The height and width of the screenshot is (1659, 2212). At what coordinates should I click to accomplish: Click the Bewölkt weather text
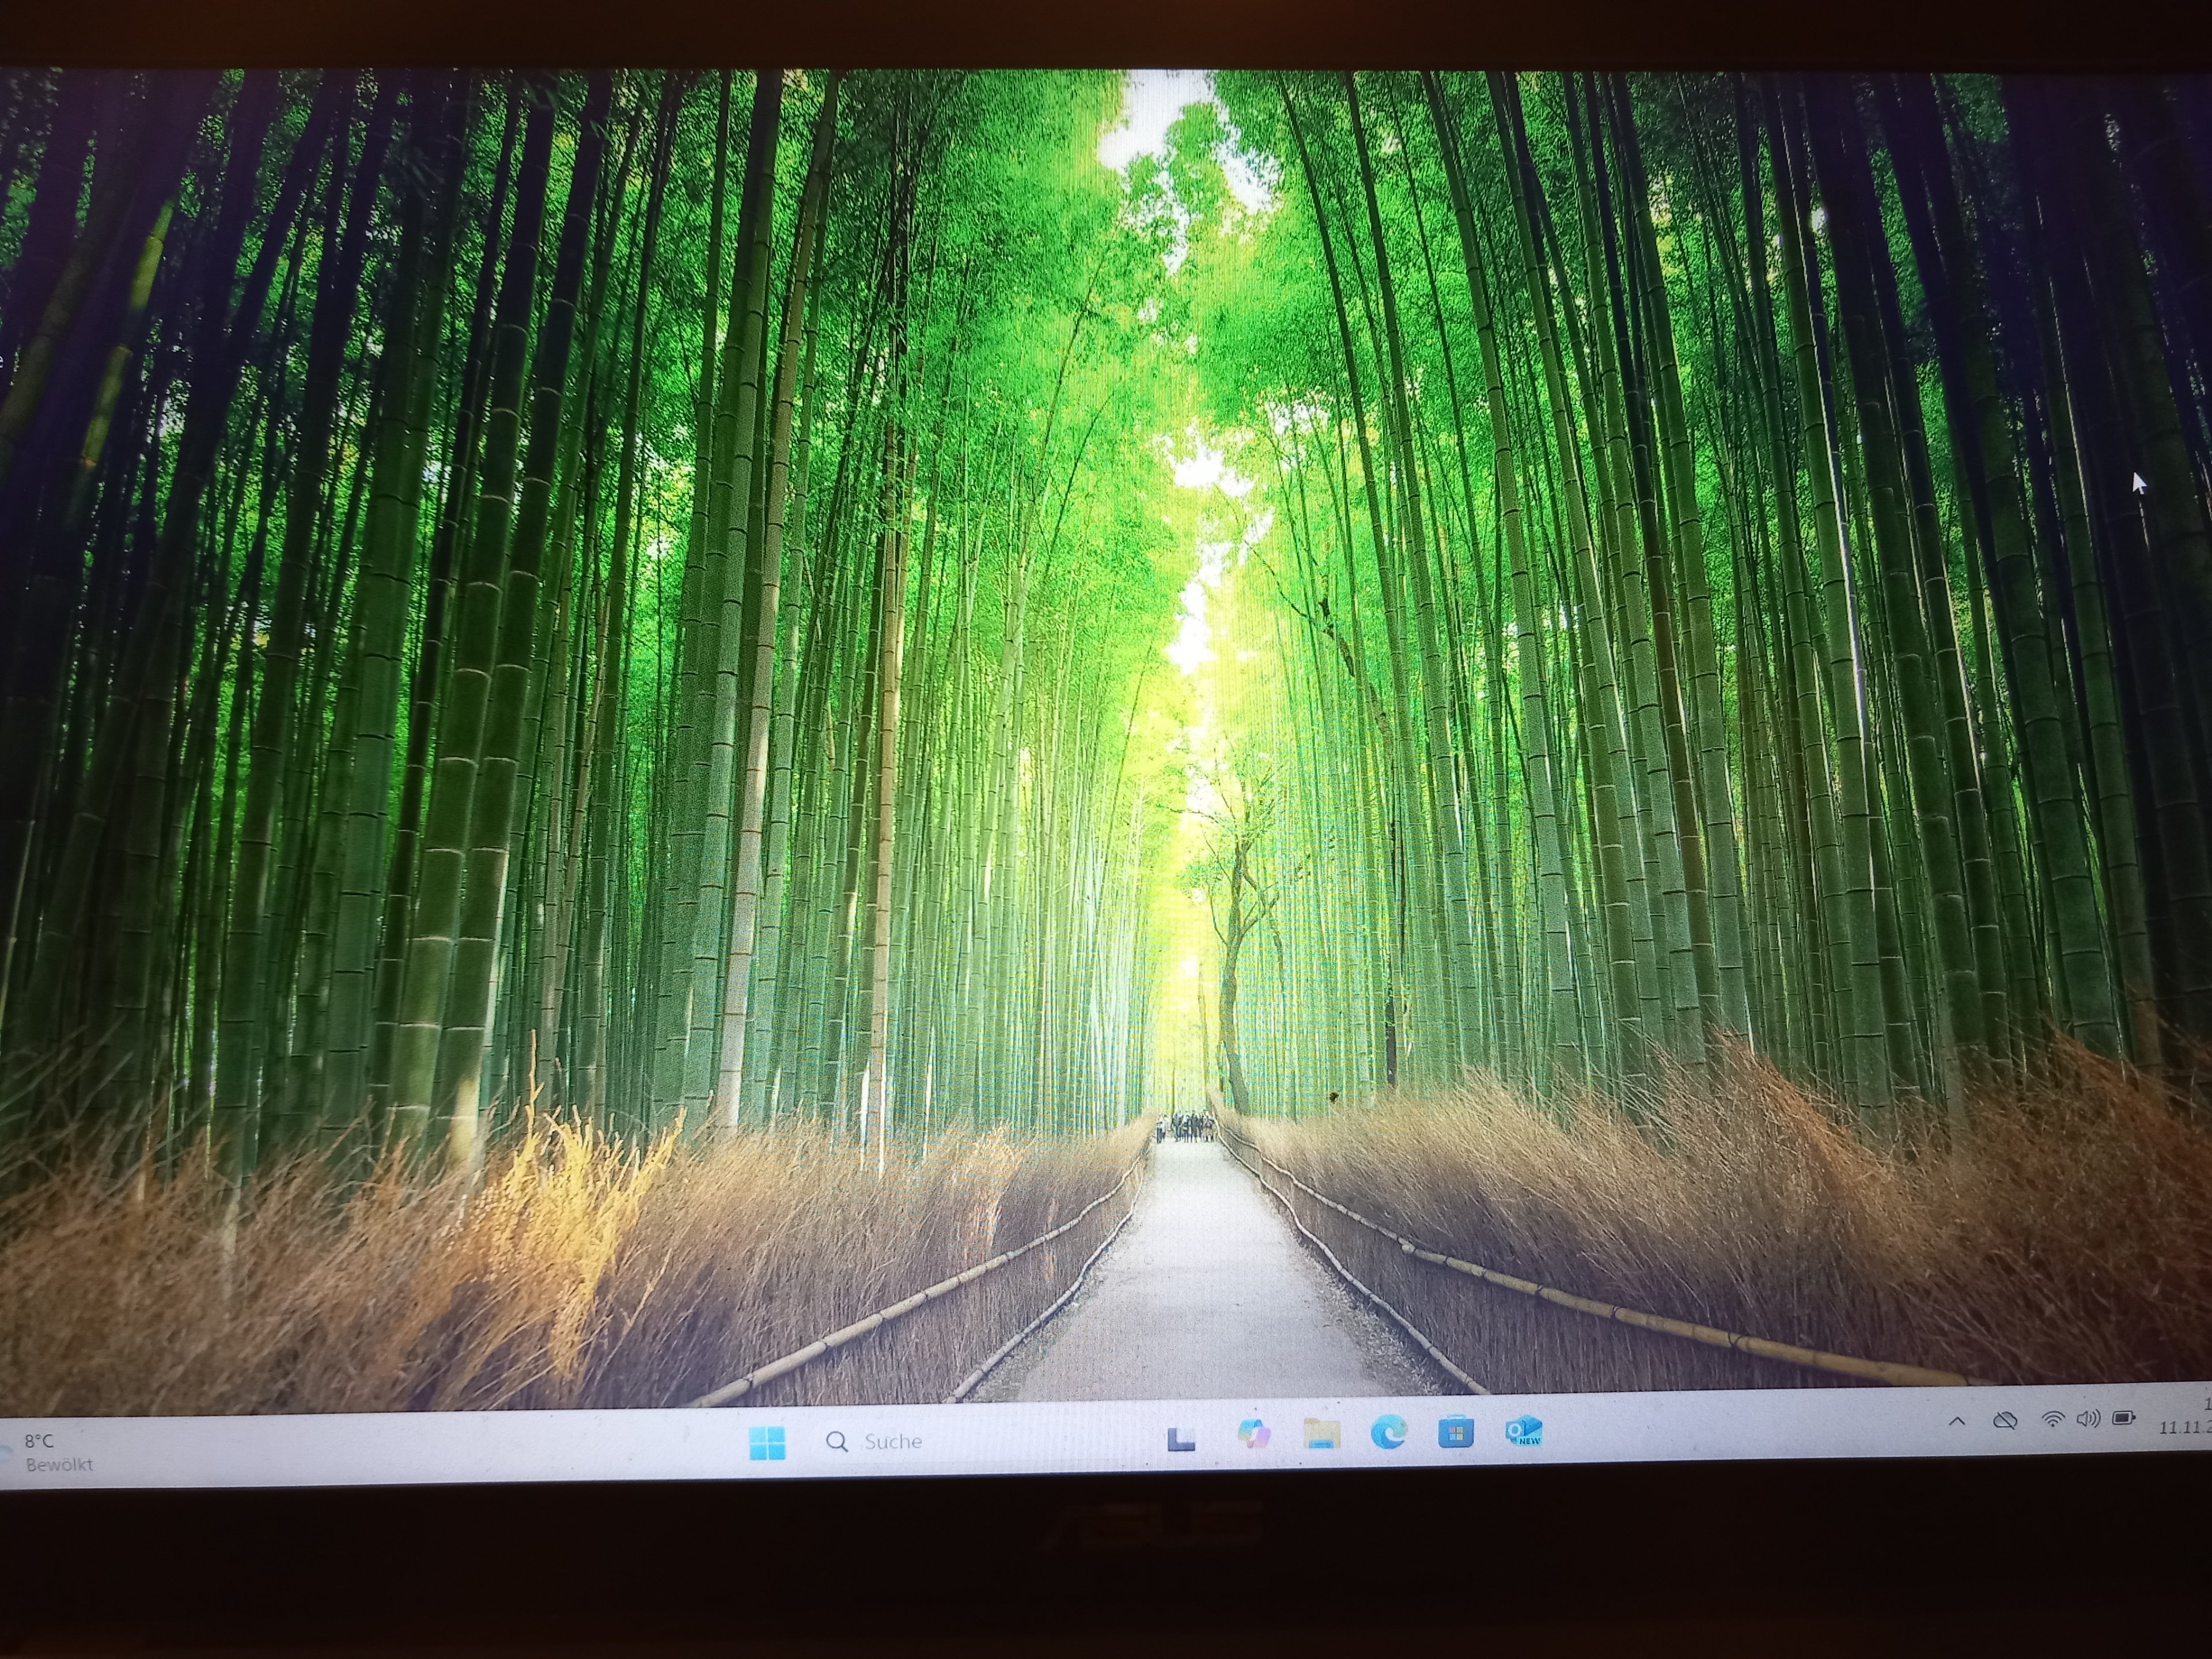pyautogui.click(x=60, y=1465)
